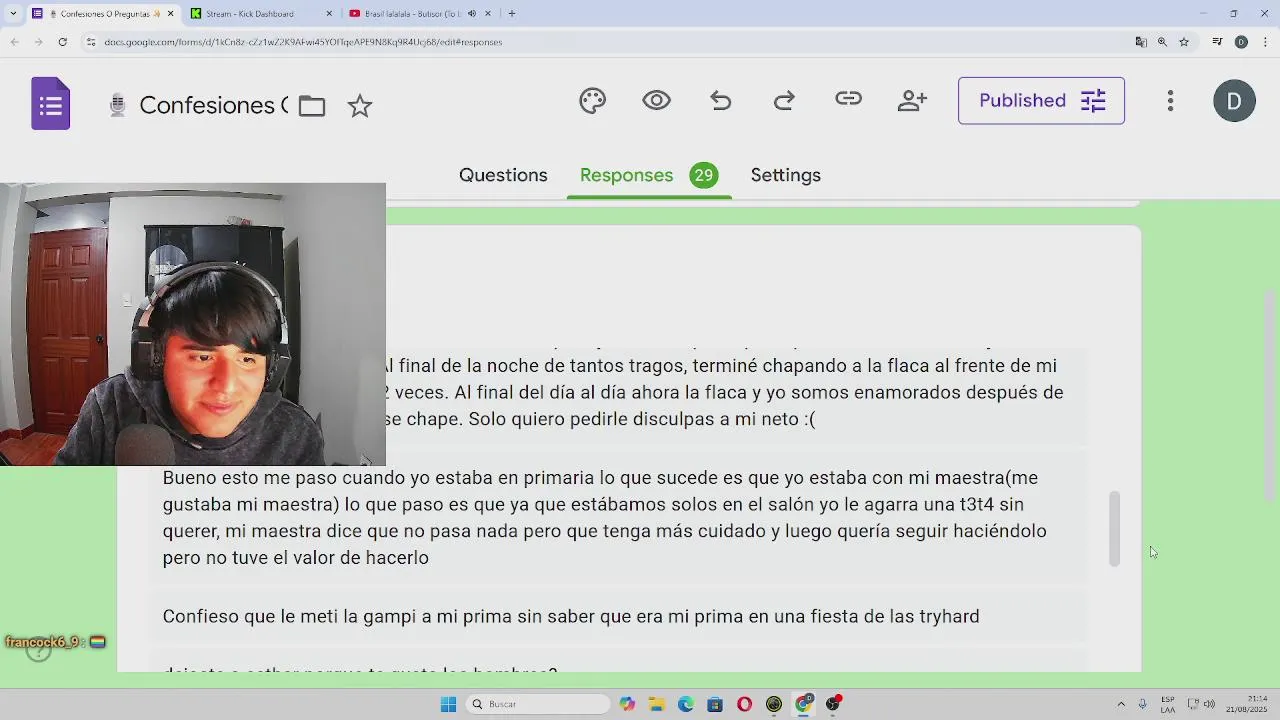Open the Google account avatar

tap(1234, 101)
